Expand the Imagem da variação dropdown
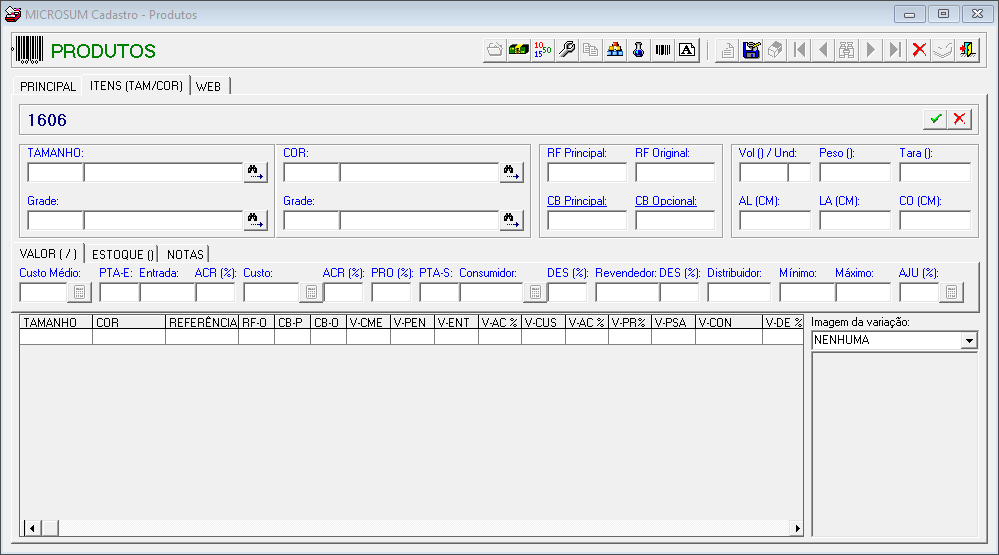The height and width of the screenshot is (555, 999). (969, 340)
